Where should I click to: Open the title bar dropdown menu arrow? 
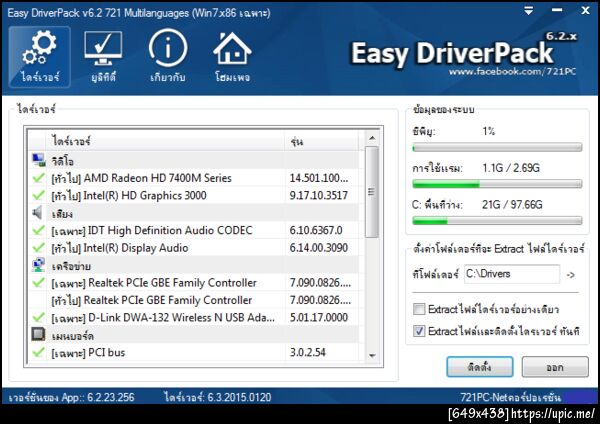pyautogui.click(x=528, y=11)
